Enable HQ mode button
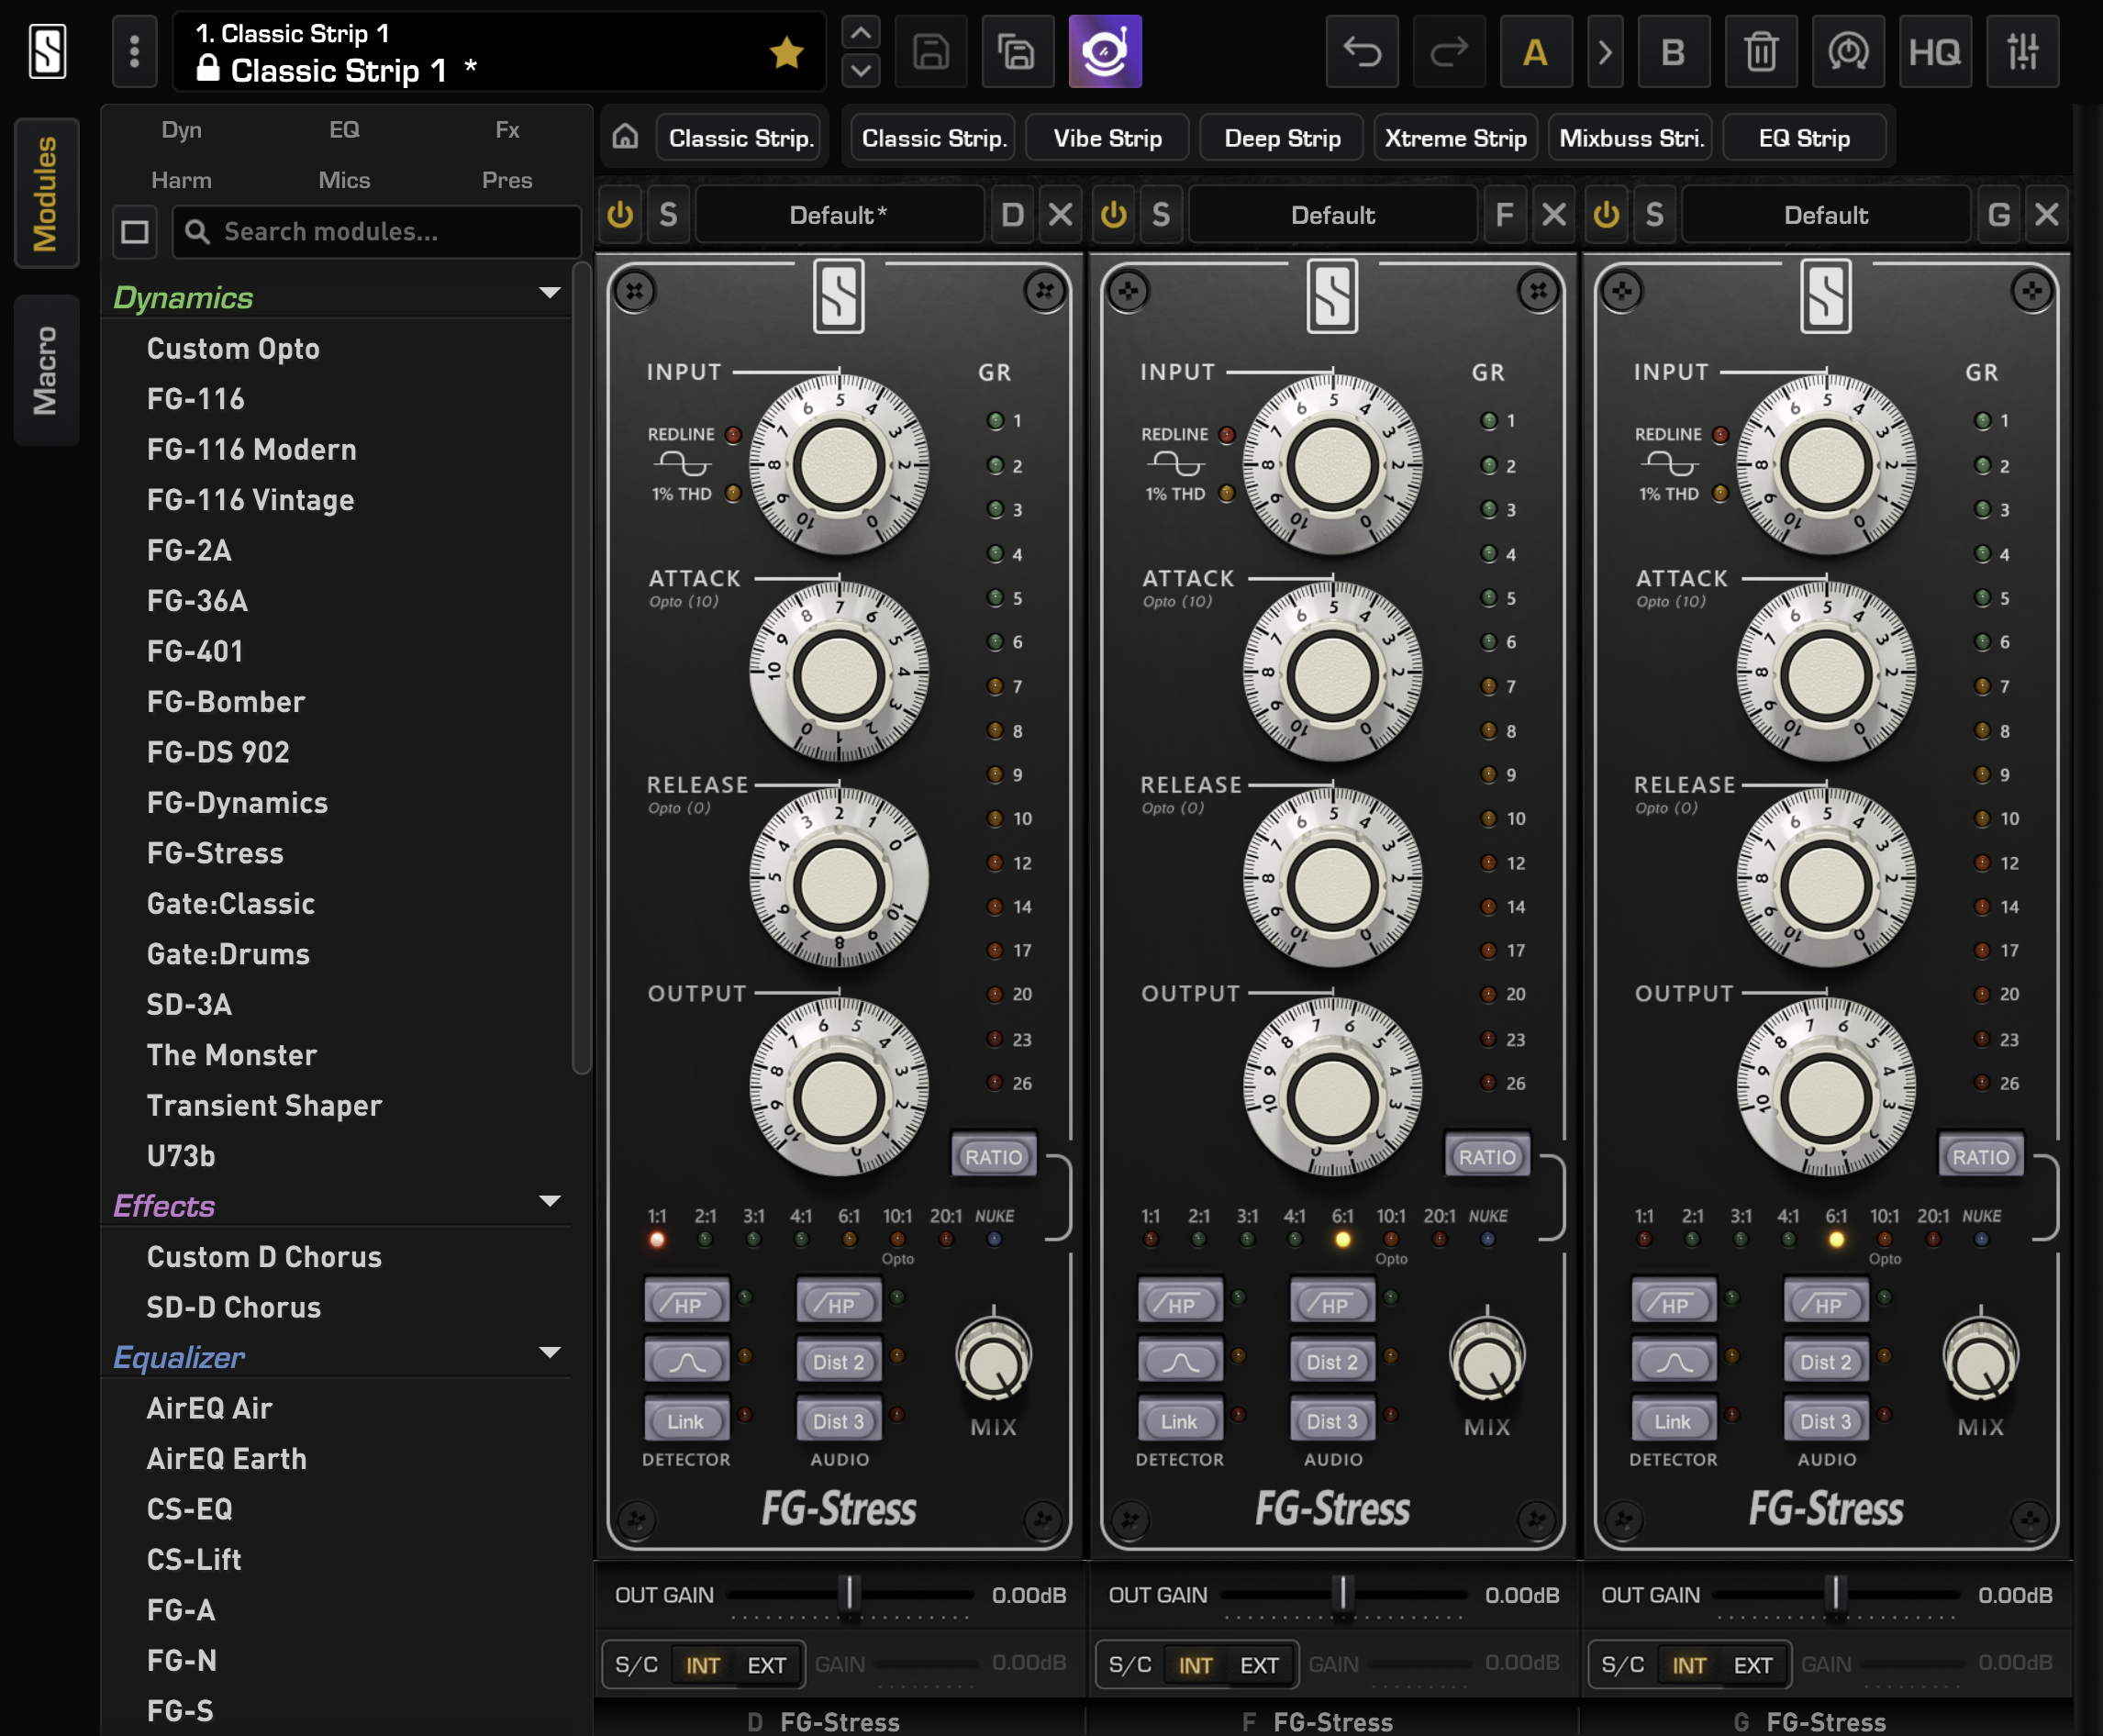2103x1736 pixels. click(1934, 52)
